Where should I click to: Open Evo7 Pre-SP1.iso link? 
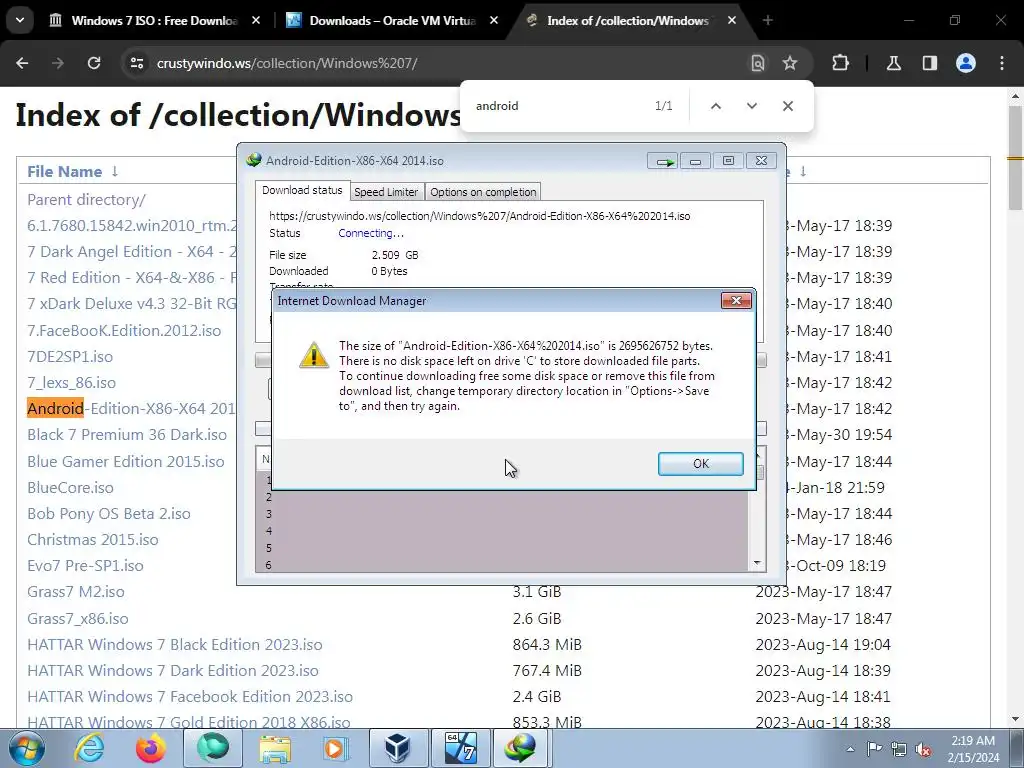(85, 566)
